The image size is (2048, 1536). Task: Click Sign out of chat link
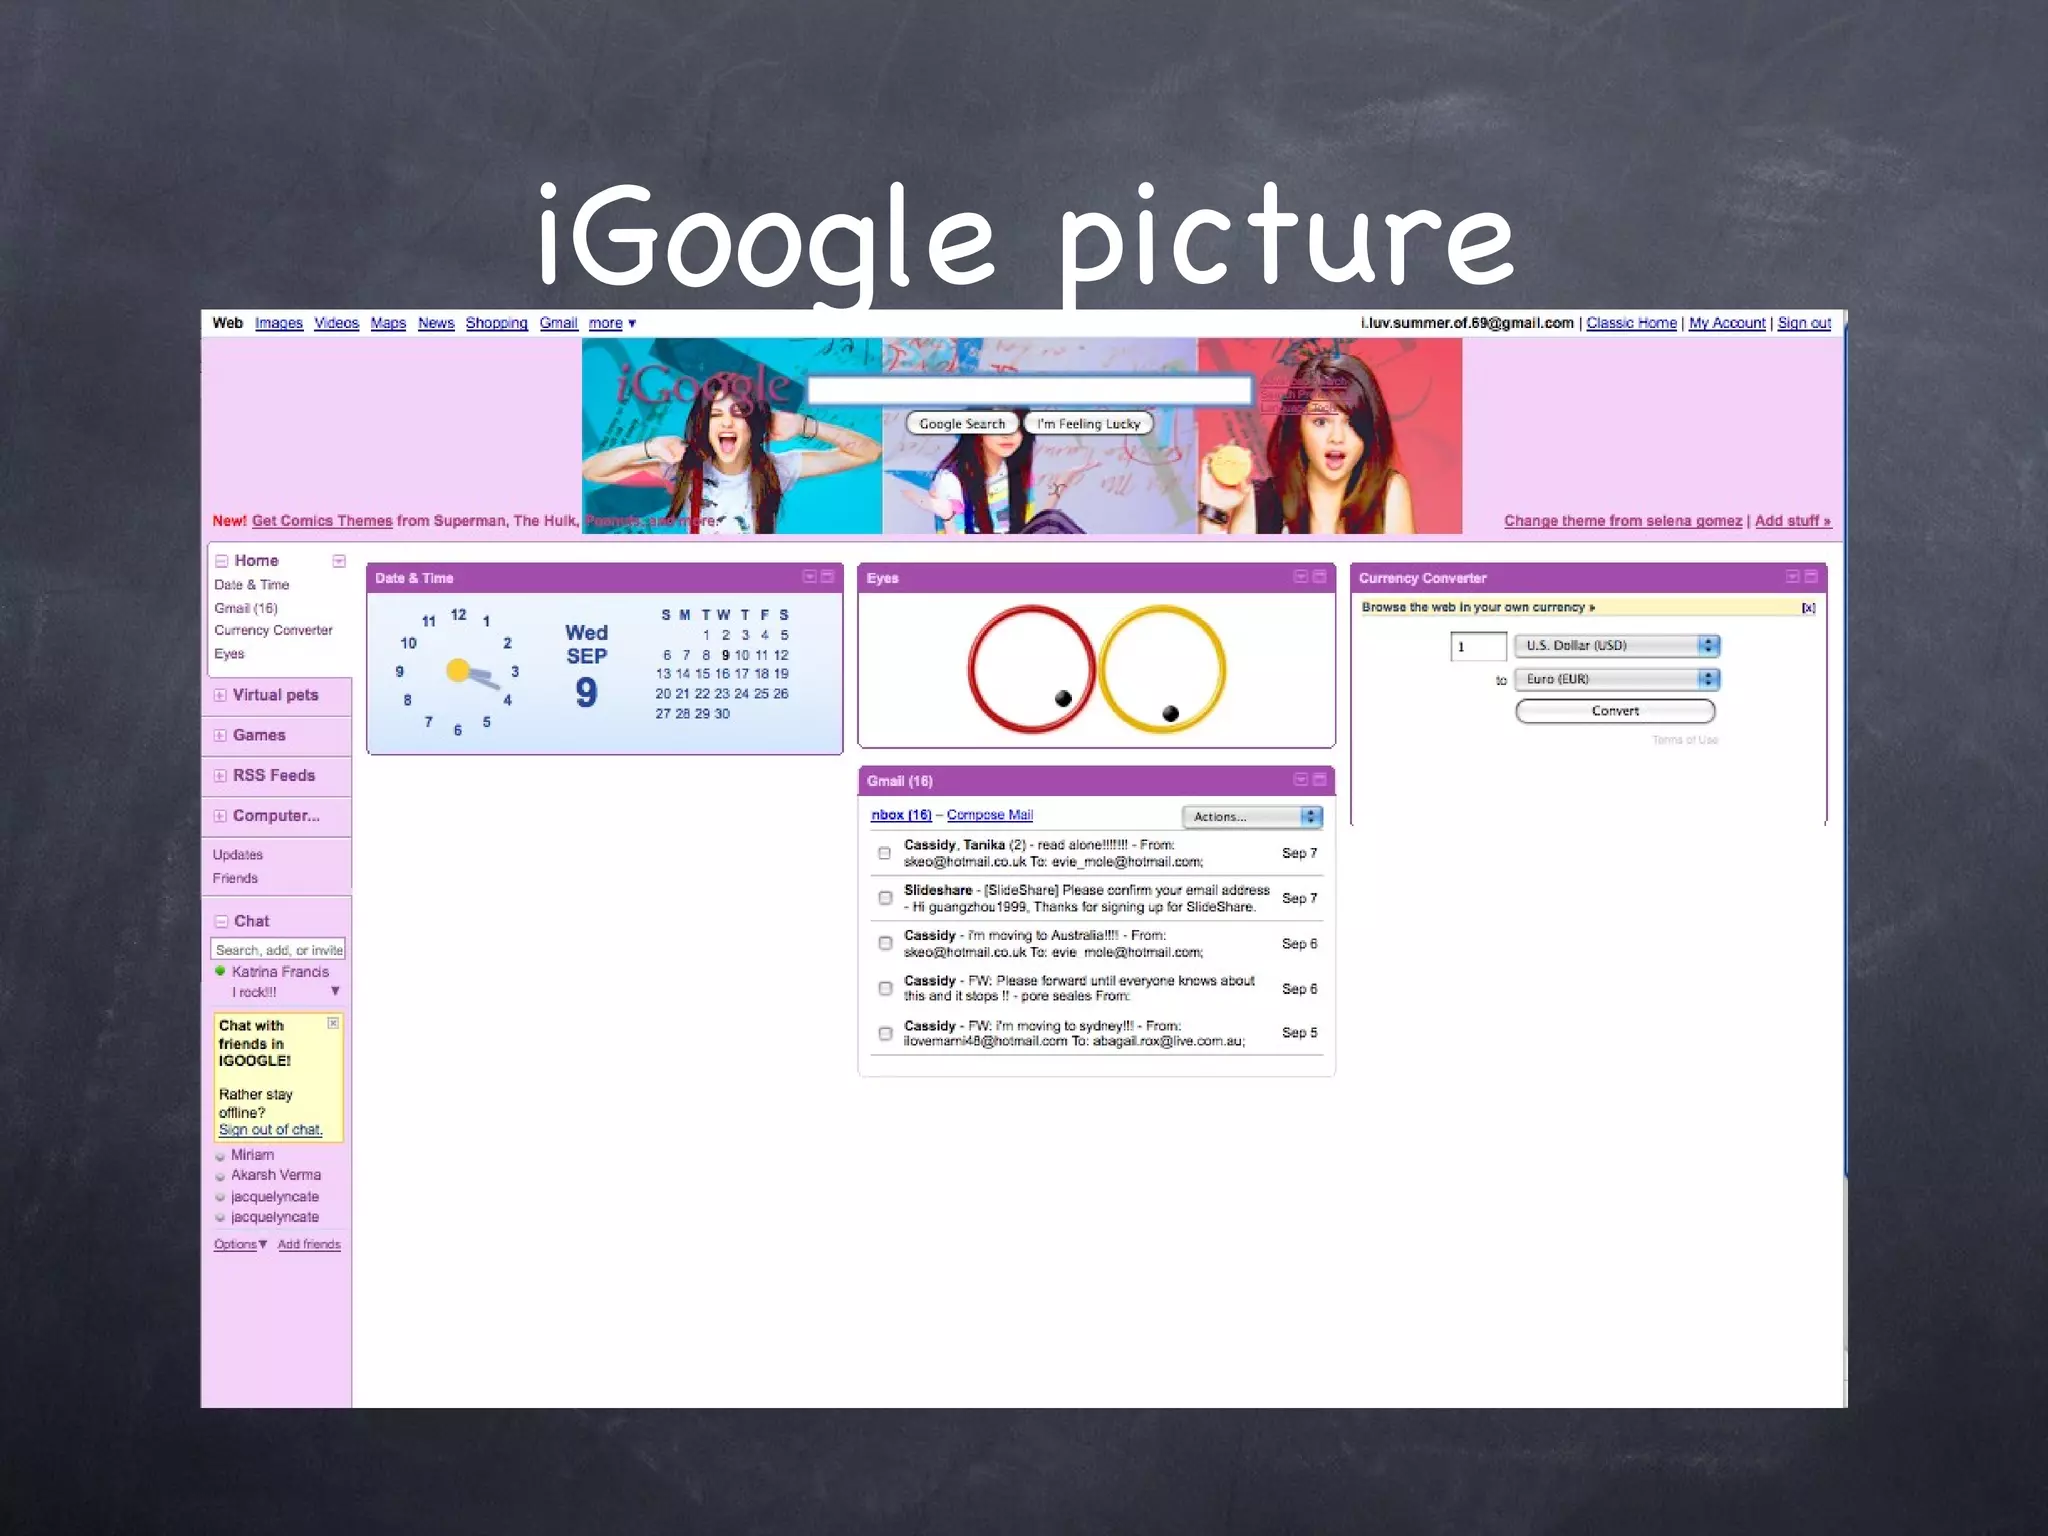pyautogui.click(x=271, y=1130)
